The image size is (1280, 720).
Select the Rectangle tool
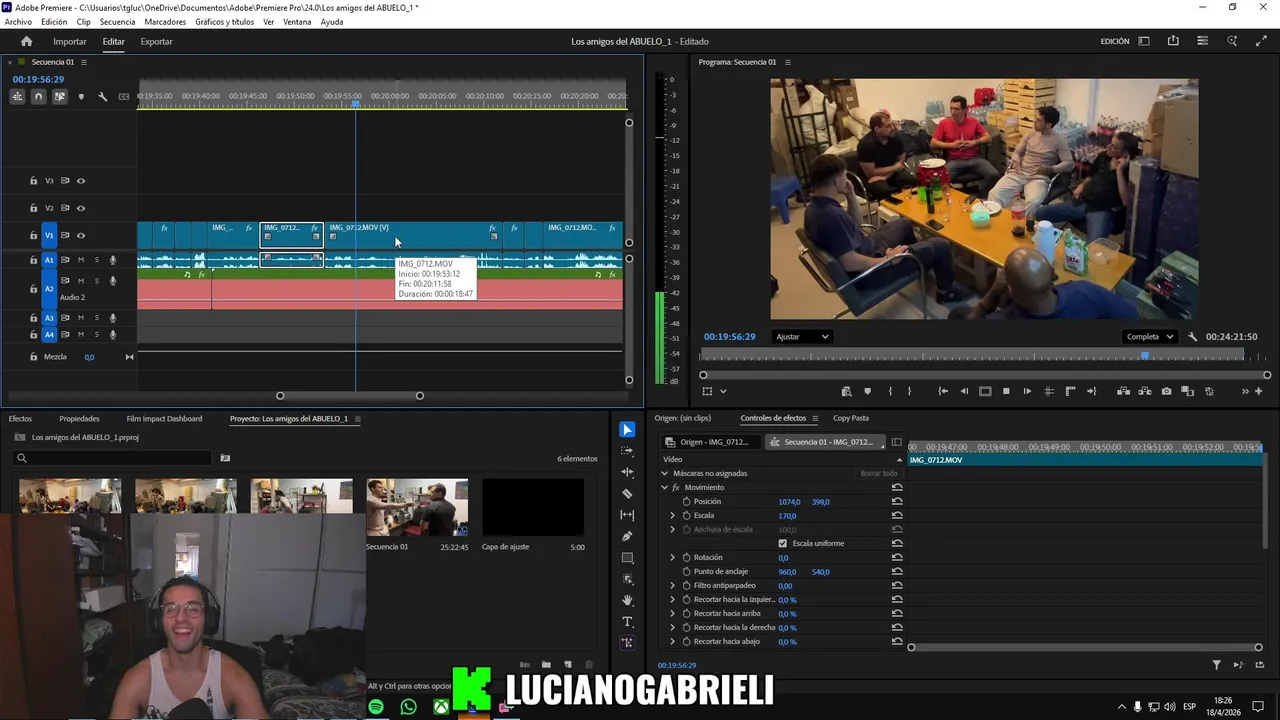click(627, 558)
